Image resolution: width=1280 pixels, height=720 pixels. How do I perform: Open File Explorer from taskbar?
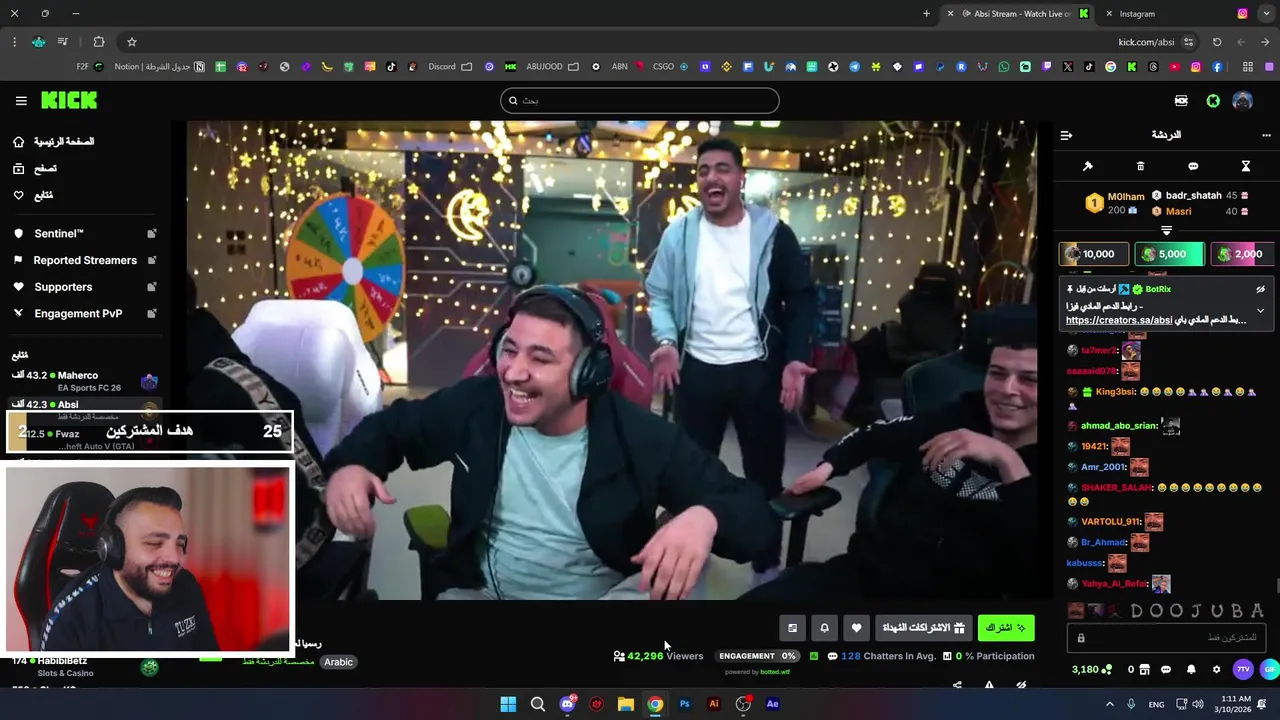point(626,704)
